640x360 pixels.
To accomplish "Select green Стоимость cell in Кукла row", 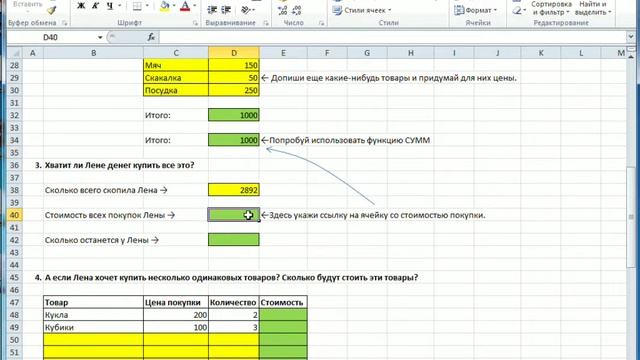I will tap(283, 315).
